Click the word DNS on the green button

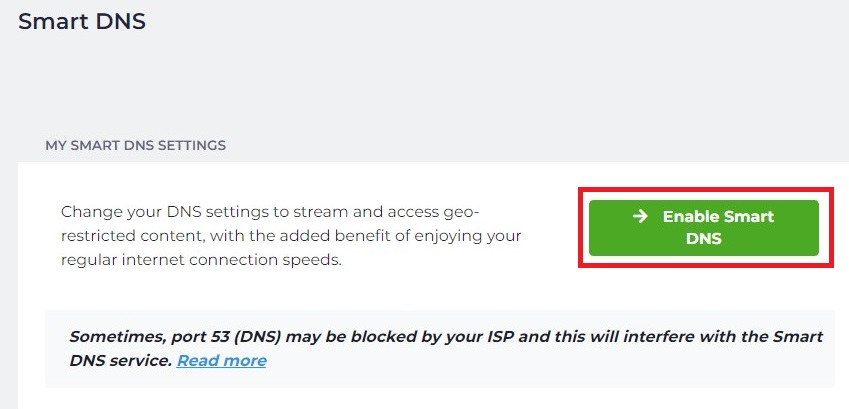[x=703, y=238]
